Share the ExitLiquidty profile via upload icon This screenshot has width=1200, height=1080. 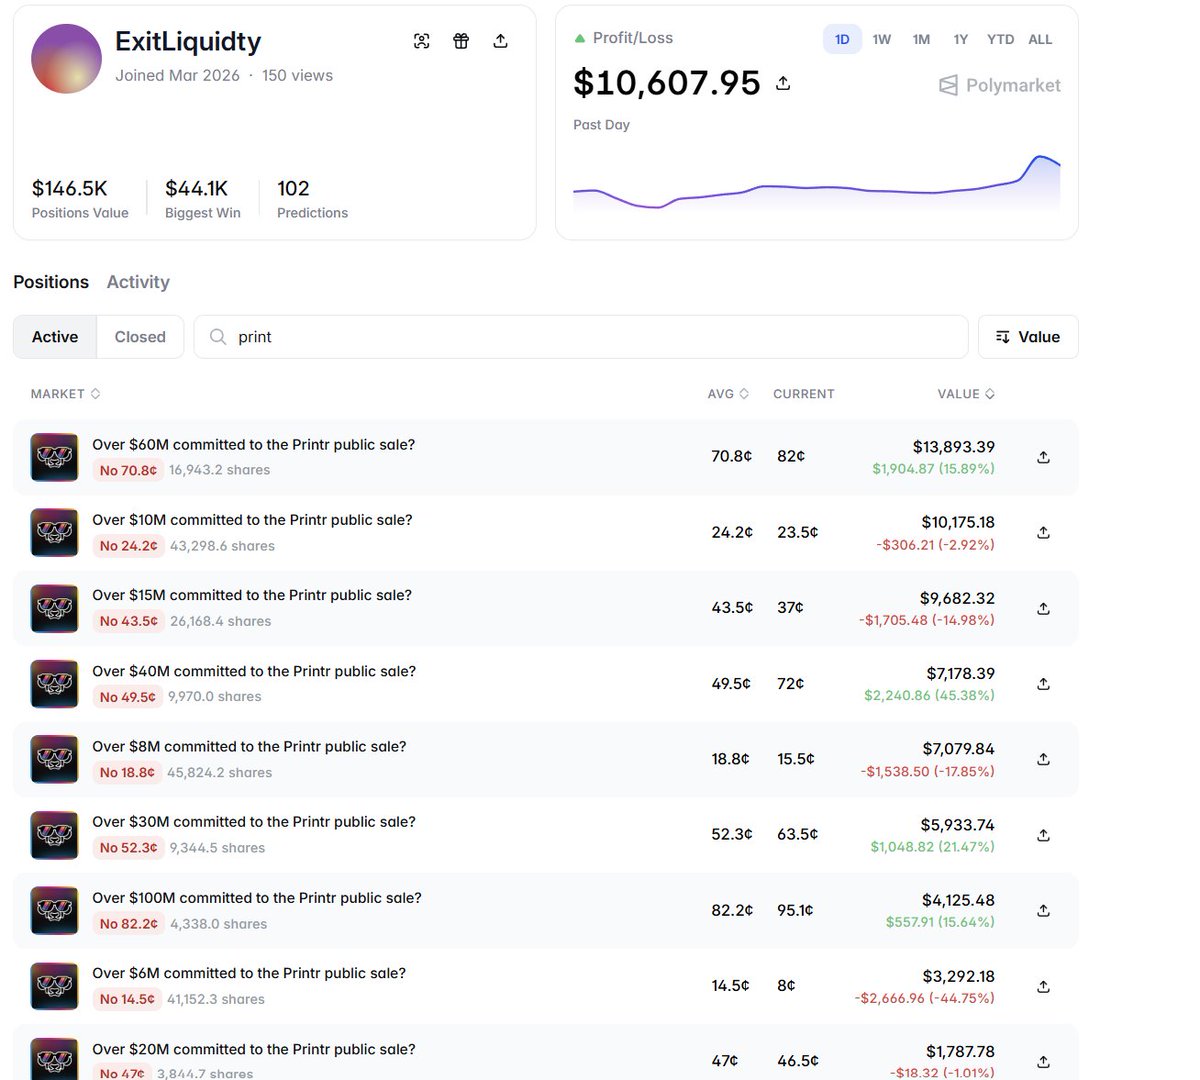coord(501,41)
